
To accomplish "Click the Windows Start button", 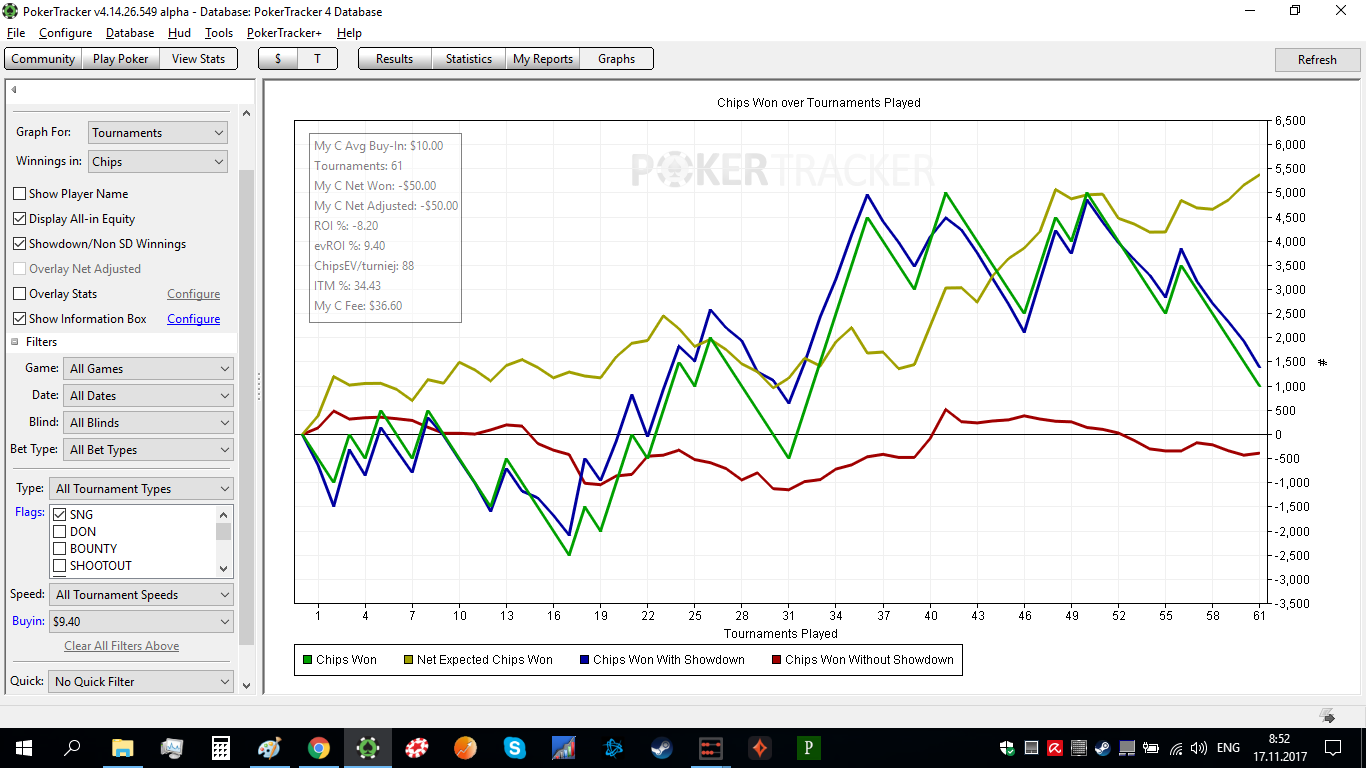I will 24,747.
